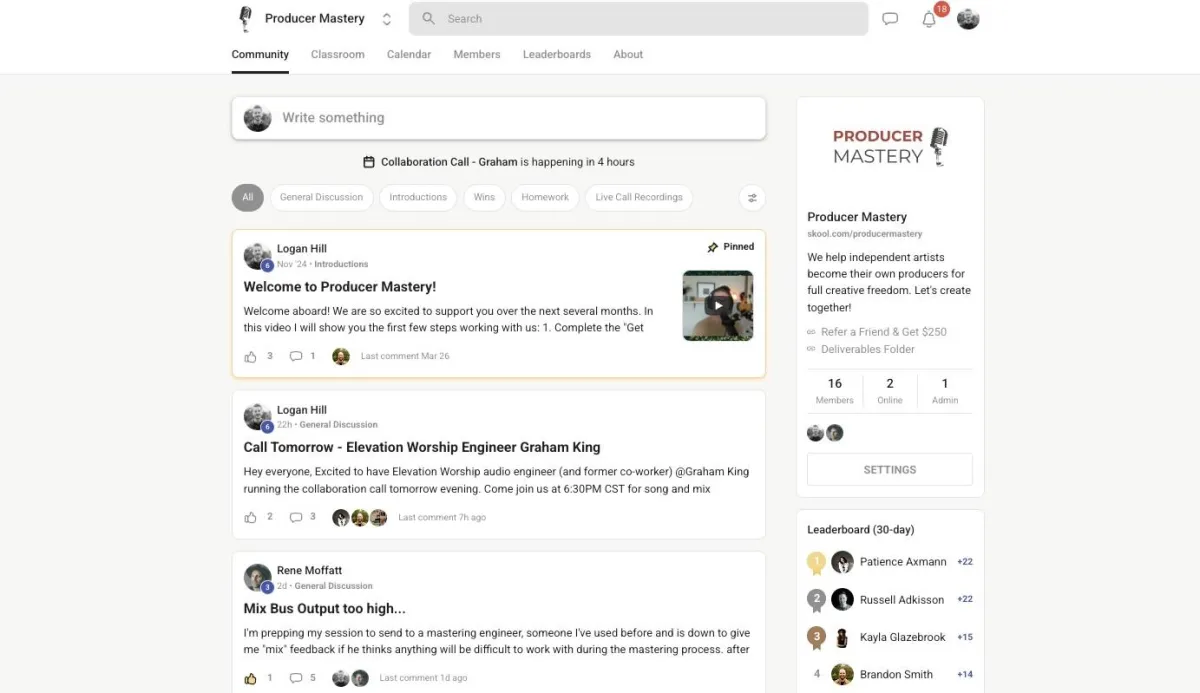Viewport: 1200px width, 693px height.
Task: Like the Call Tomorrow post
Action: (250, 517)
